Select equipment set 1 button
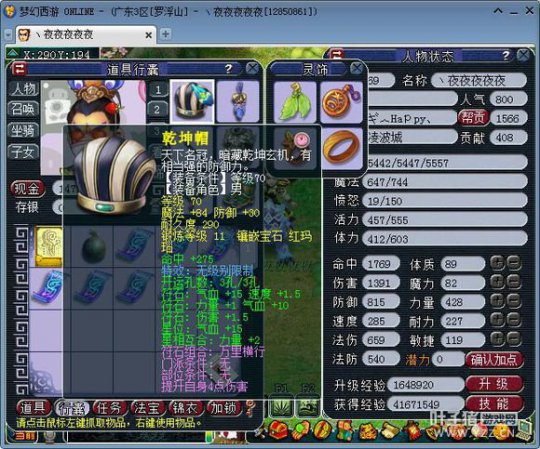Image resolution: width=540 pixels, height=449 pixels. [x=158, y=90]
